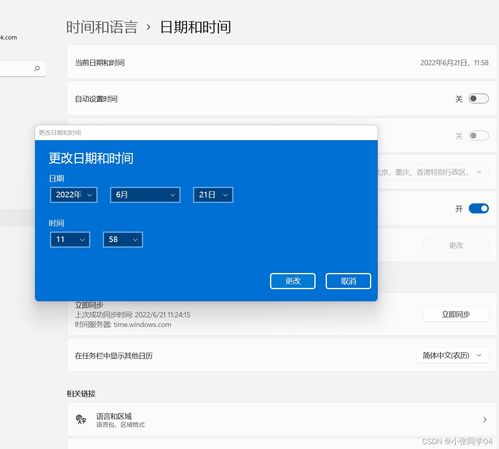
Task: Open 语言和区域 related link row
Action: pos(282,419)
